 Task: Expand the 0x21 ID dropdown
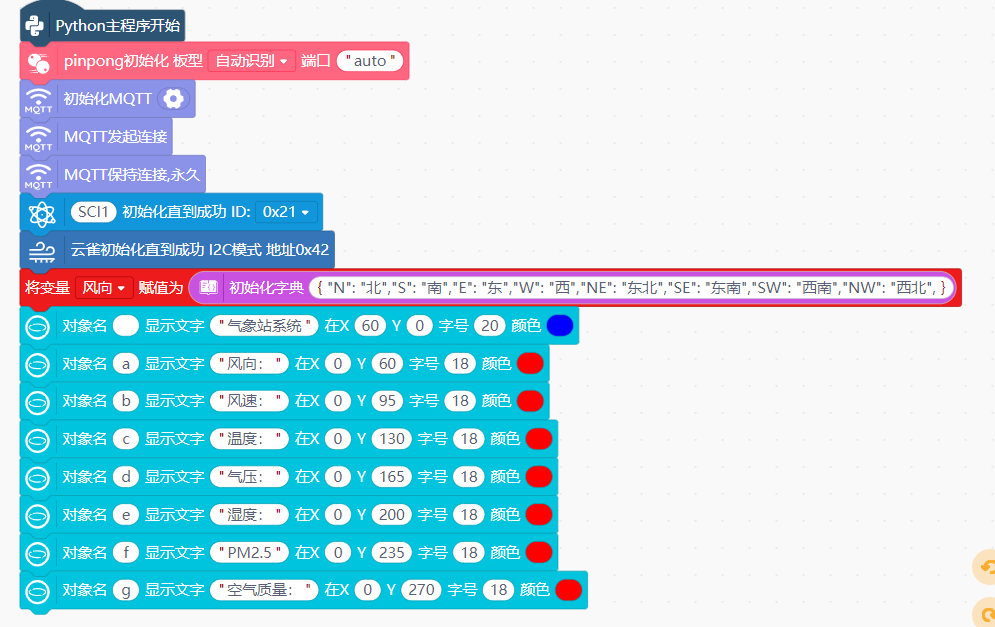point(287,212)
